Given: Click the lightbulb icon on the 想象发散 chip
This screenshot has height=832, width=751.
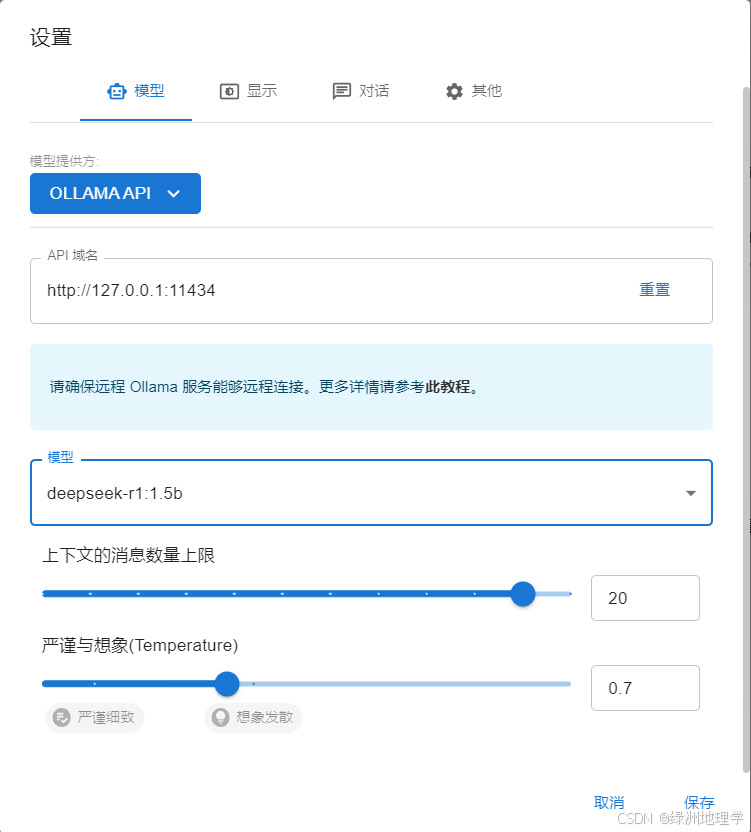Looking at the screenshot, I should pos(220,717).
